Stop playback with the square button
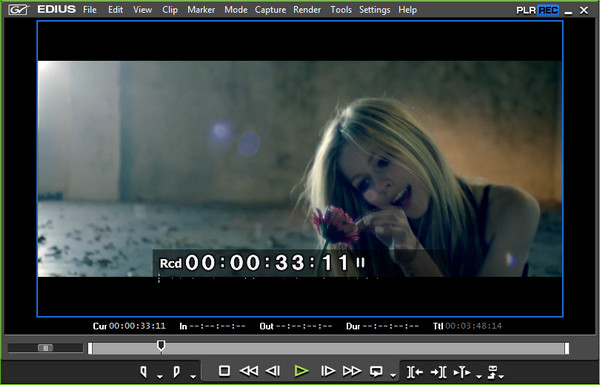600x385 pixels. (225, 371)
